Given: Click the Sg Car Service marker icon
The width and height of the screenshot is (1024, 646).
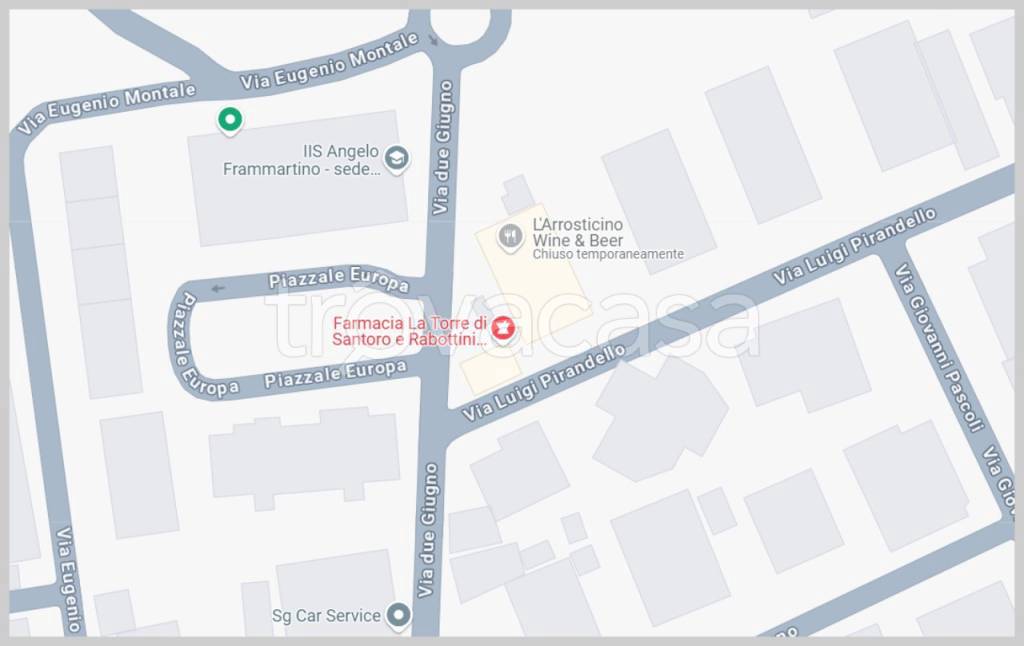Looking at the screenshot, I should 398,616.
